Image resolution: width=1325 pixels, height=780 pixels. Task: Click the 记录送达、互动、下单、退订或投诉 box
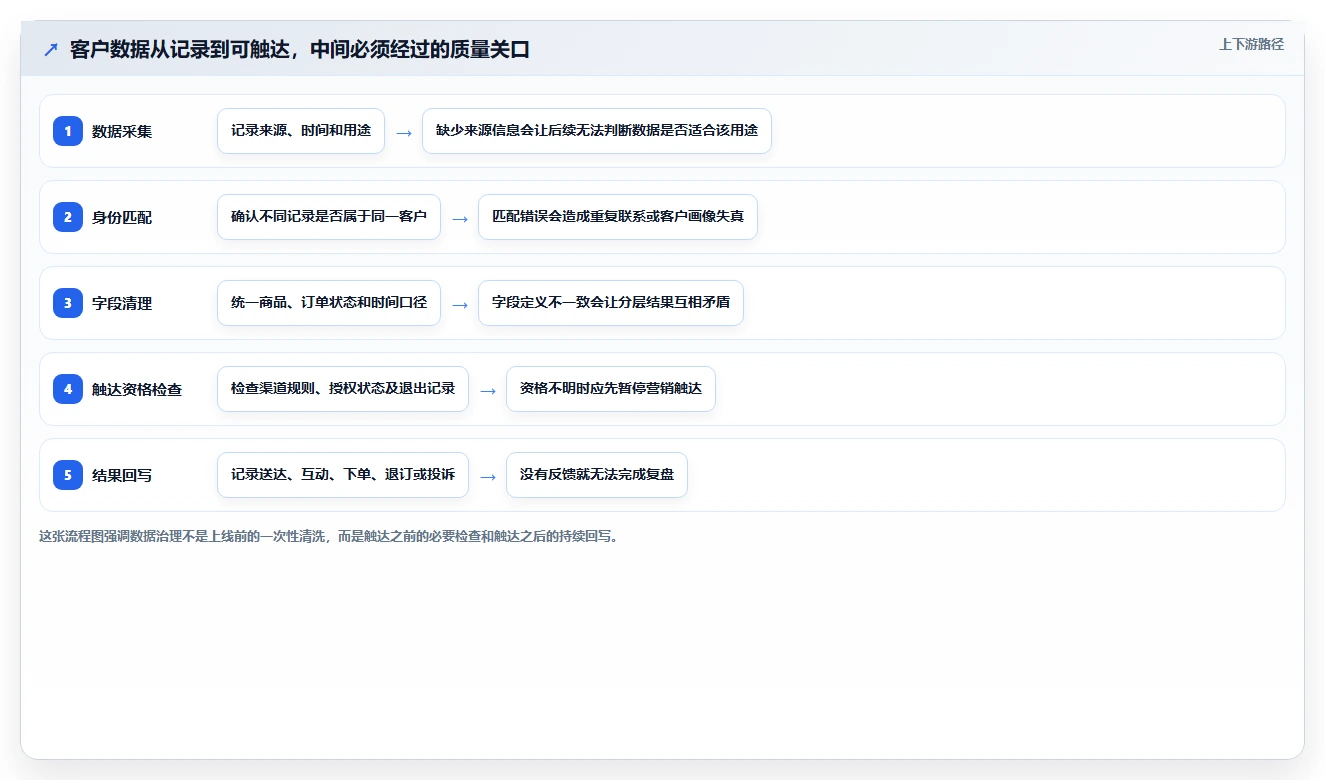point(343,475)
